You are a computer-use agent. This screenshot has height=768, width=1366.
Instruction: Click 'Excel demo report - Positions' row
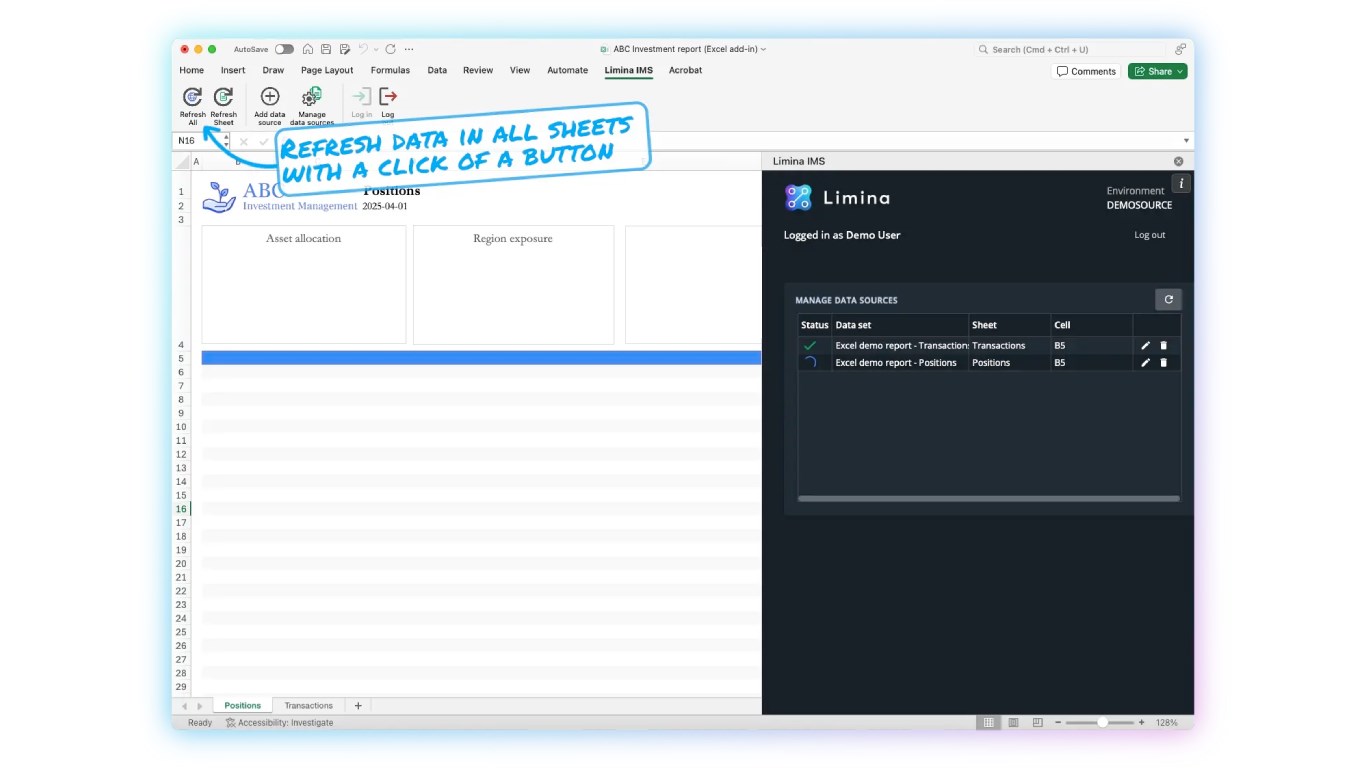pyautogui.click(x=989, y=362)
